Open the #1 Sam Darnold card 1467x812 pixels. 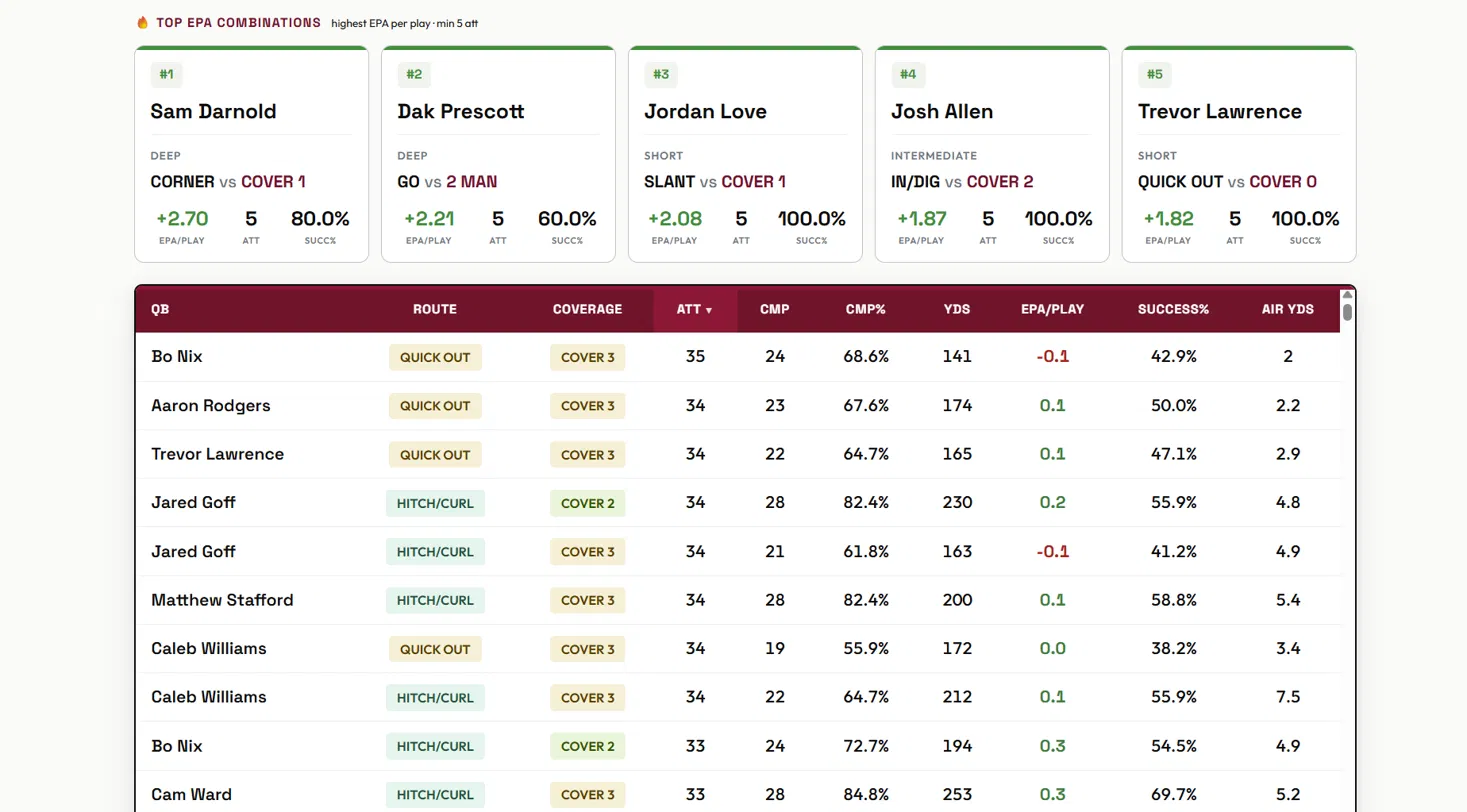coord(251,154)
